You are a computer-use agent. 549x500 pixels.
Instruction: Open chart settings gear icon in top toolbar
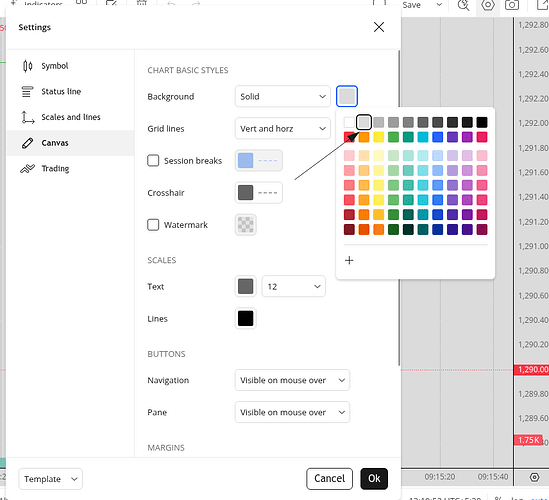(488, 5)
